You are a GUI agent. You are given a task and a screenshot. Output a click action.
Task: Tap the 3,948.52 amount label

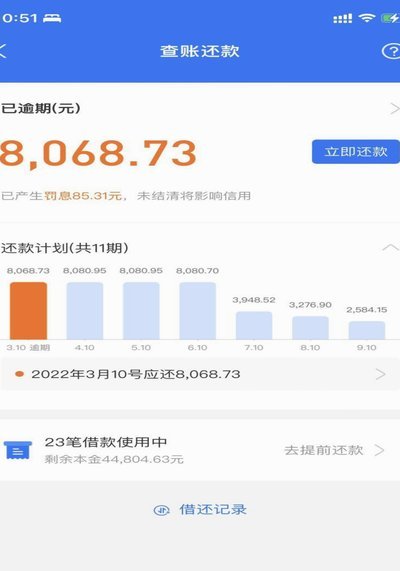click(x=254, y=300)
